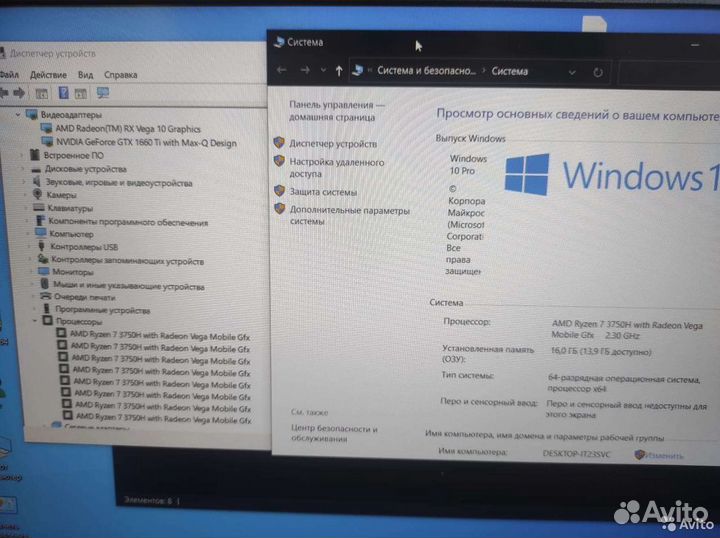Go up one level in Система window
This screenshot has height=538, width=720.
(x=339, y=71)
